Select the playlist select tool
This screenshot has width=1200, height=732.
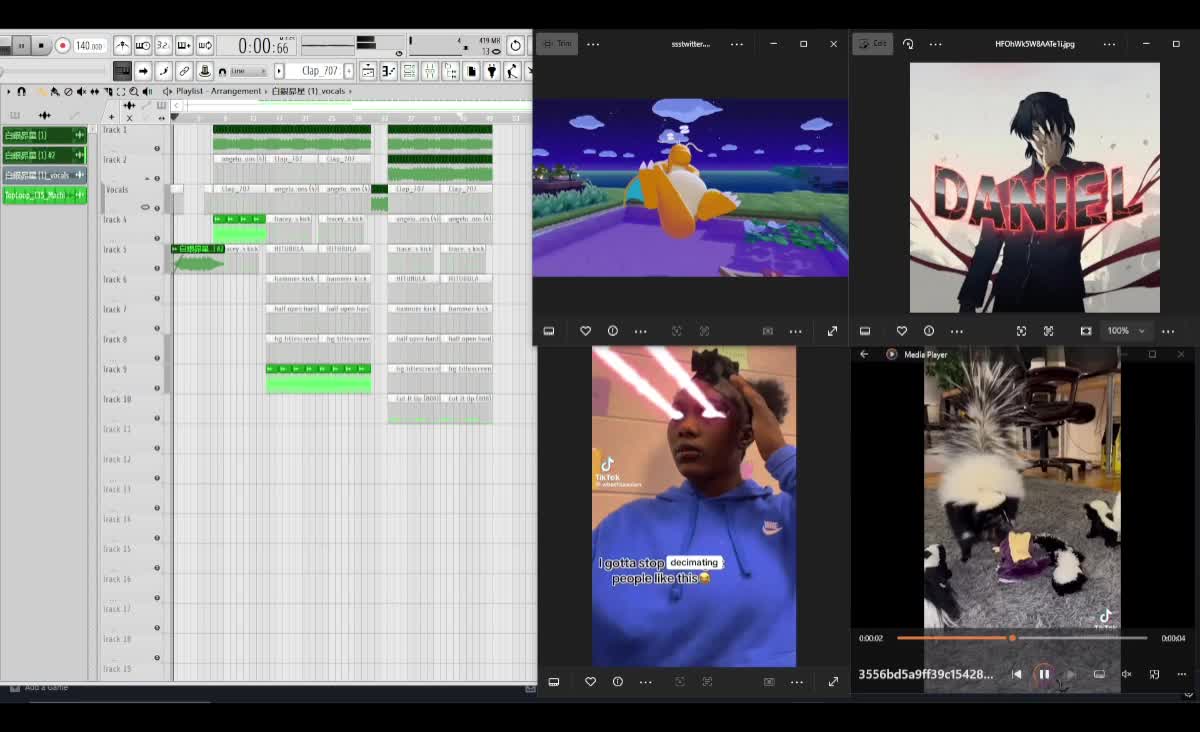pos(121,91)
